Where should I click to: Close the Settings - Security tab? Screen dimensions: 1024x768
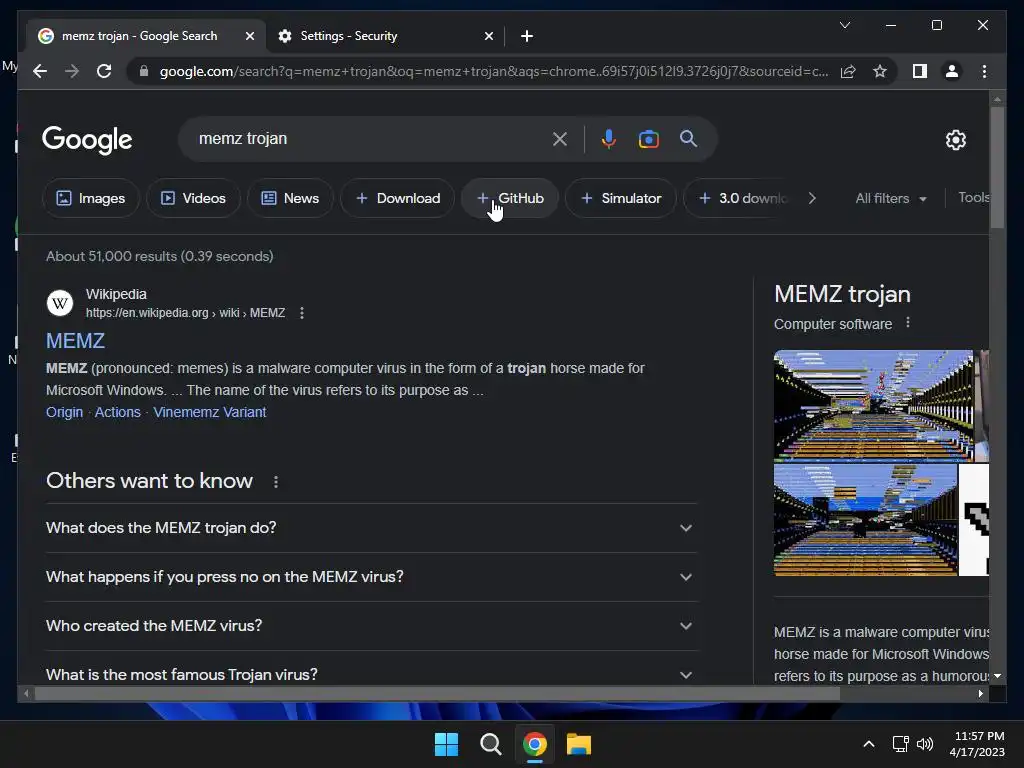pyautogui.click(x=488, y=36)
